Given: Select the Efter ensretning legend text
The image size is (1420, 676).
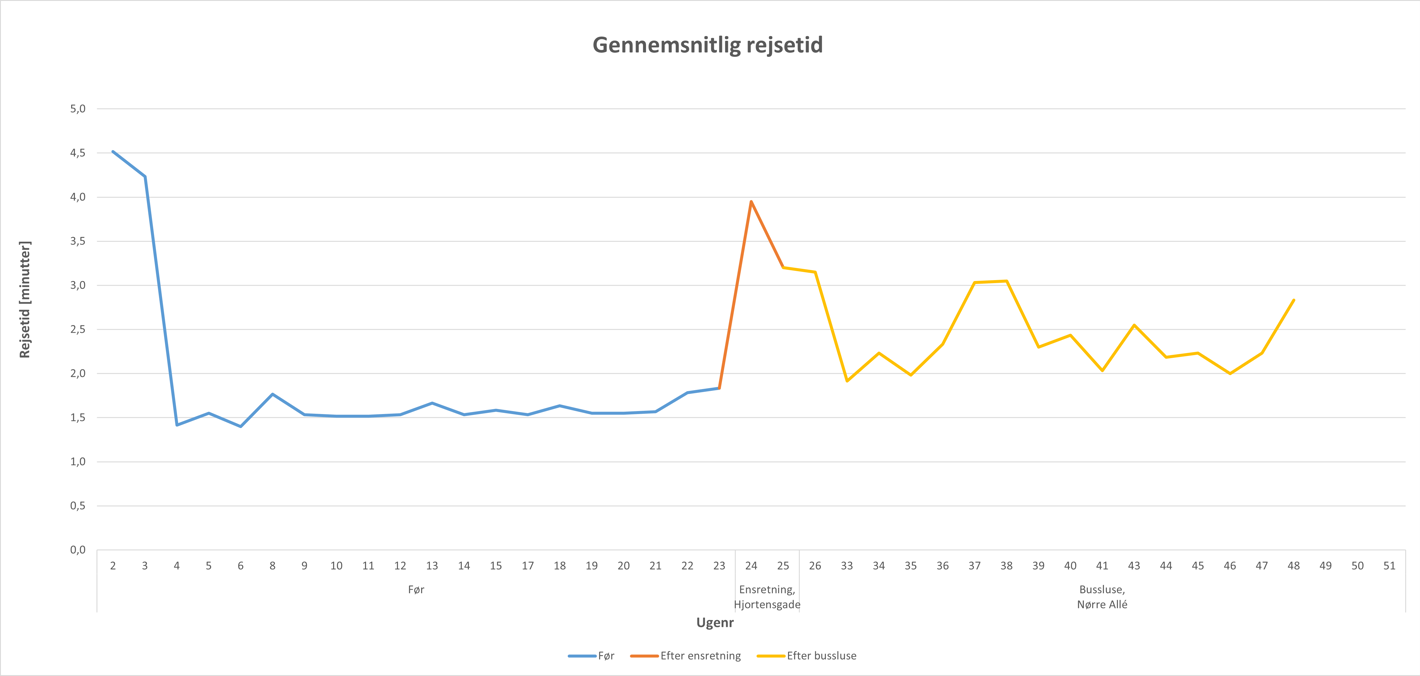Looking at the screenshot, I should coord(701,656).
